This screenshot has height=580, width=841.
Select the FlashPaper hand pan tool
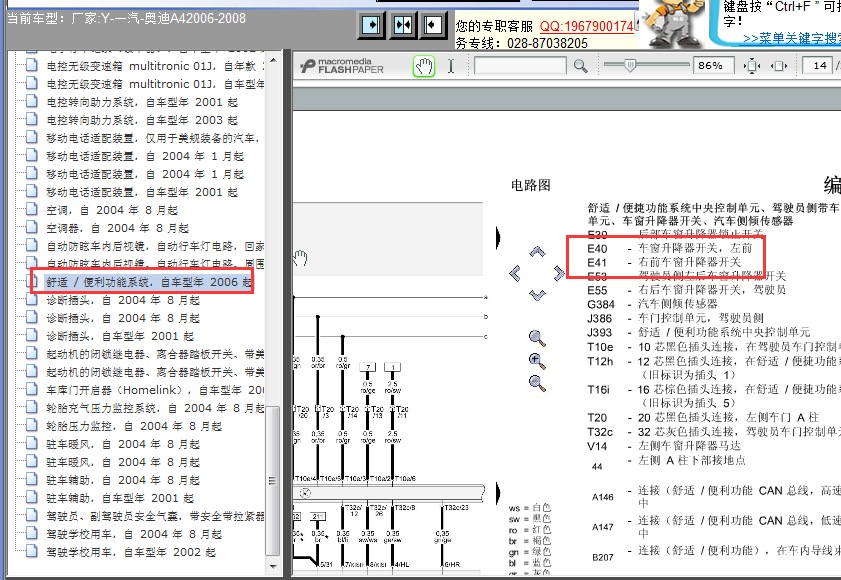[x=424, y=67]
